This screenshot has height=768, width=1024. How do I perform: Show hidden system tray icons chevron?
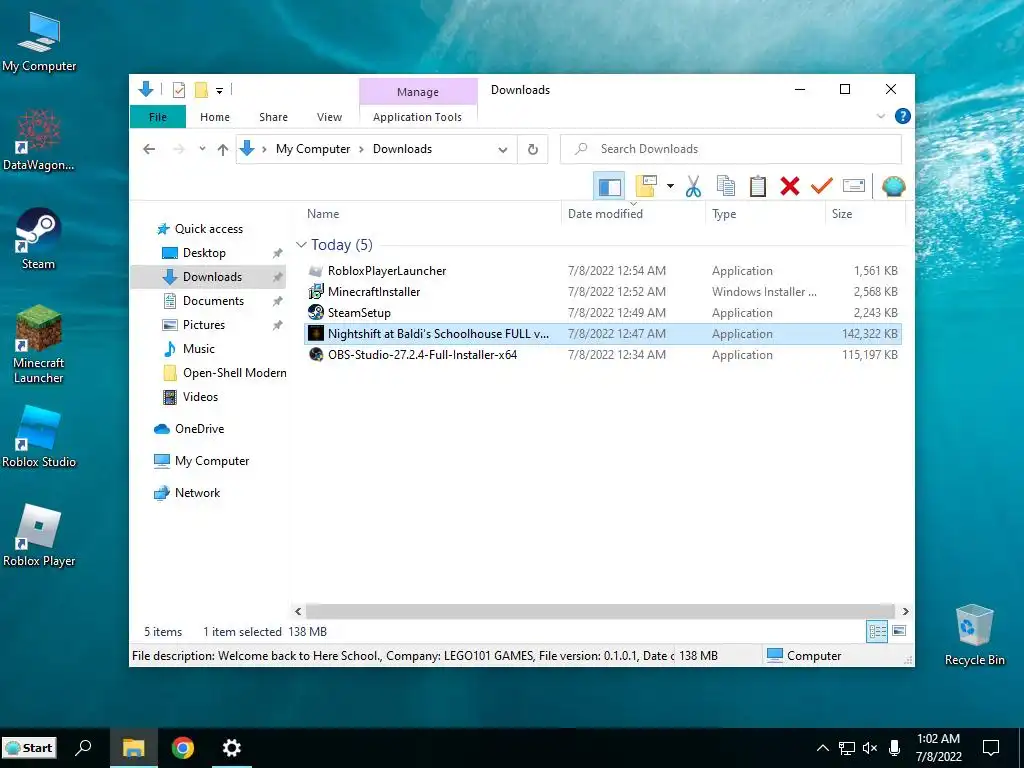point(823,748)
